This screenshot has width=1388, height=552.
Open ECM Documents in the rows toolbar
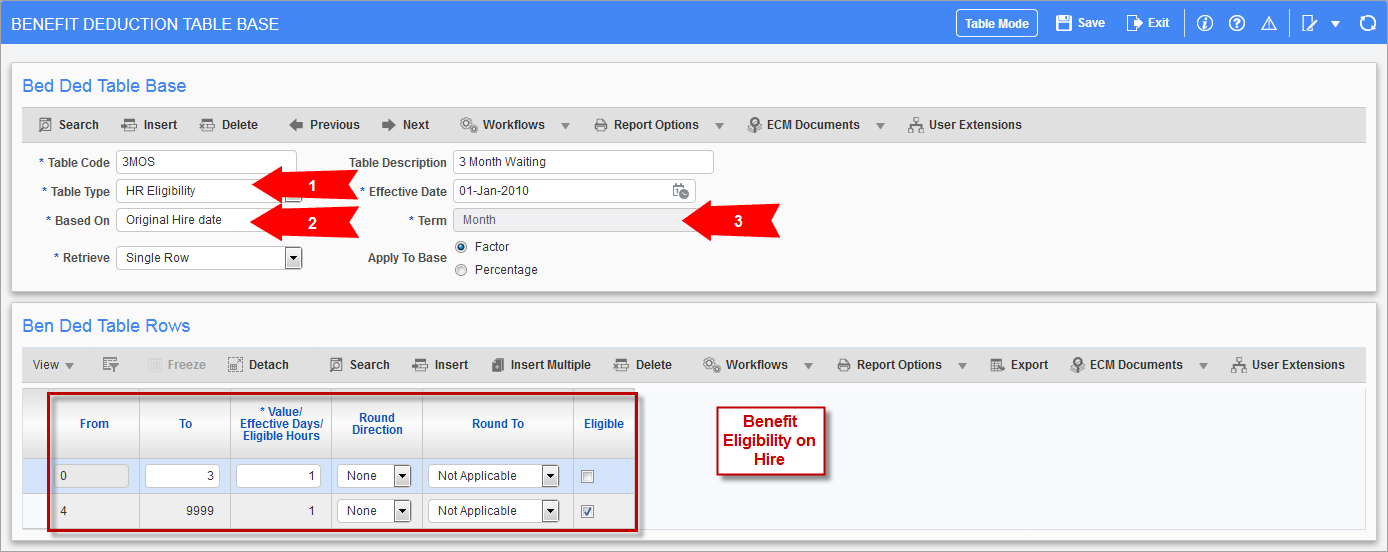1127,365
